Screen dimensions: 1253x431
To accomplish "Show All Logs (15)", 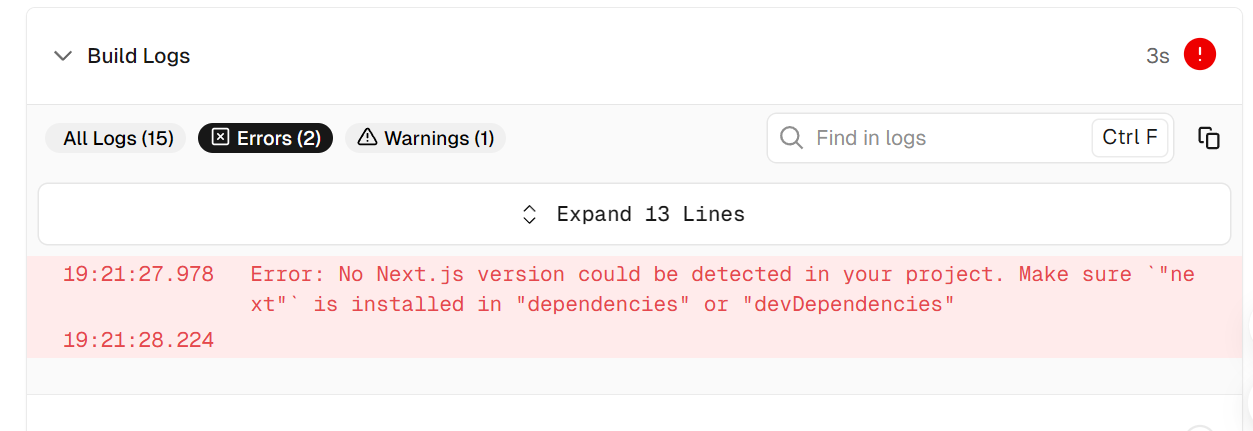I will 117,138.
